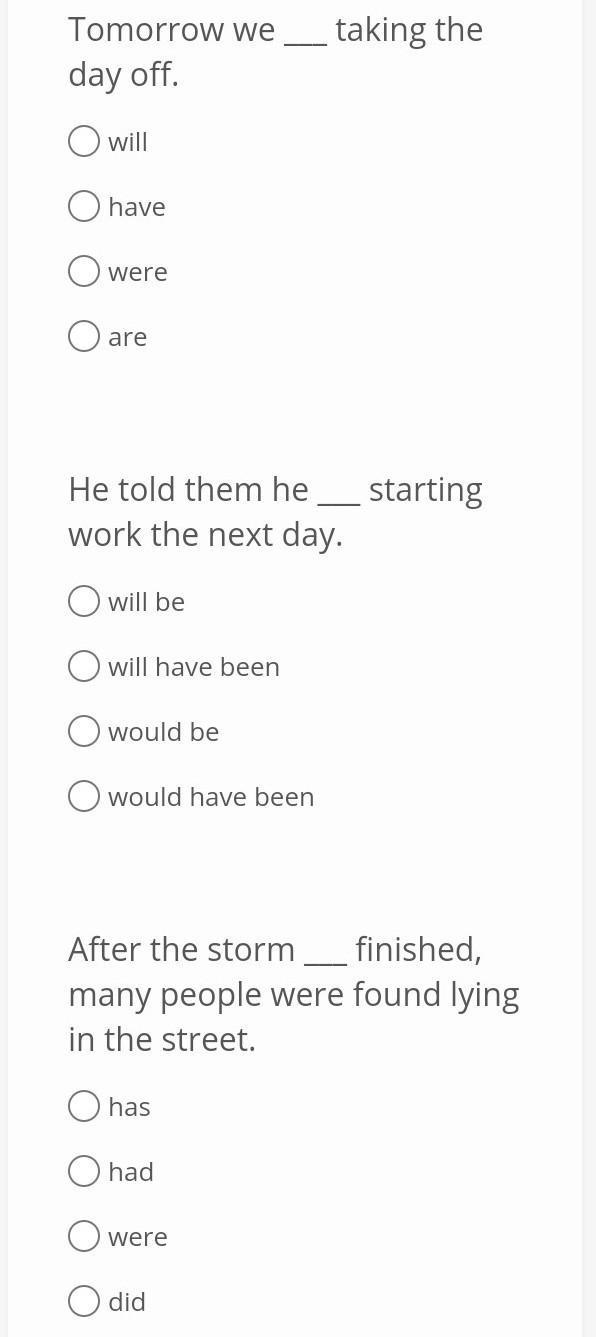Select 'will have been' option
This screenshot has width=596, height=1337.
tap(84, 666)
